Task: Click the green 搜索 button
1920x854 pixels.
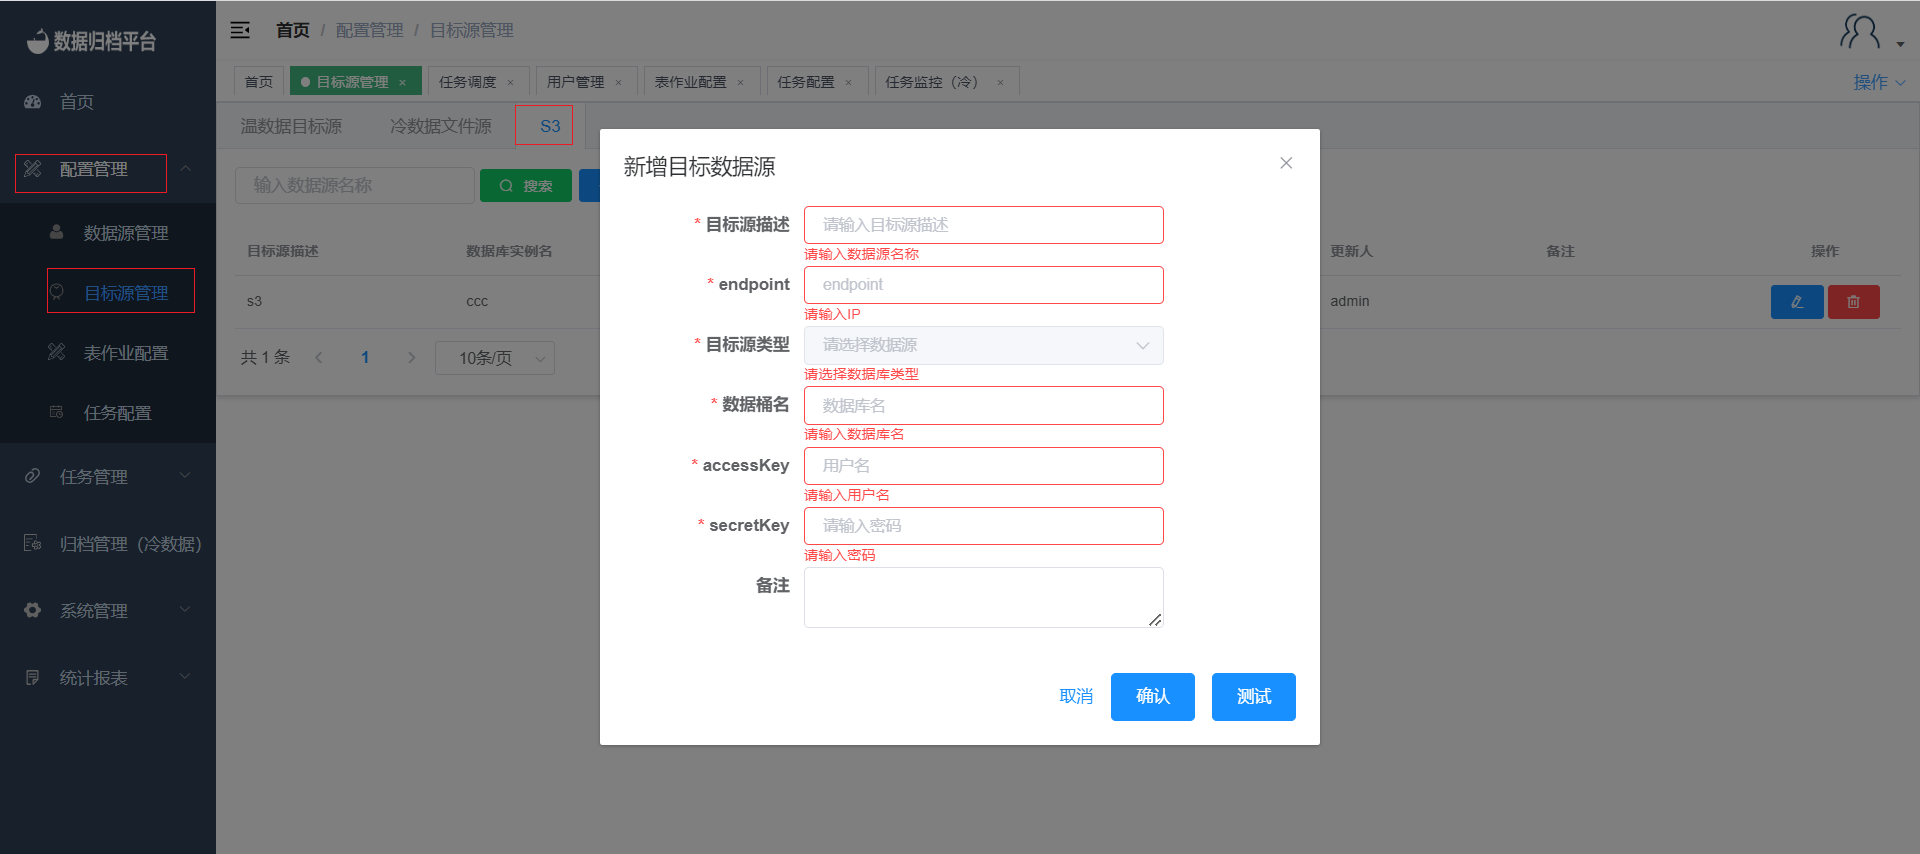Action: pos(526,186)
